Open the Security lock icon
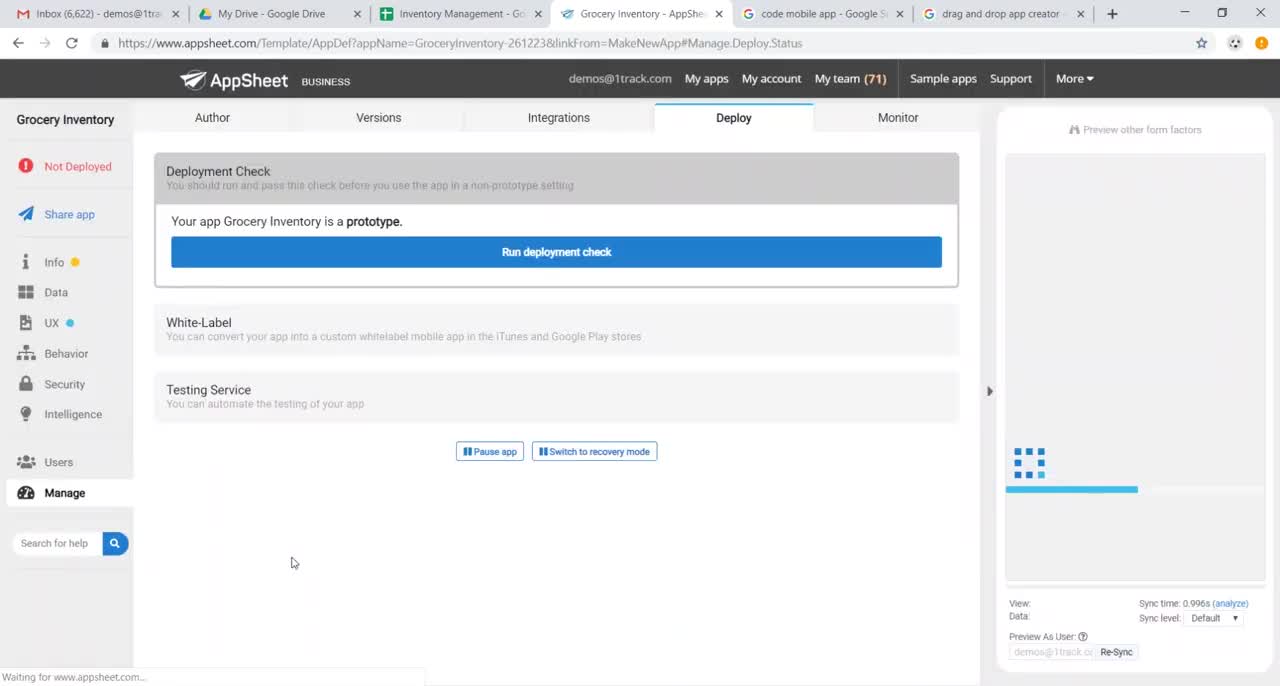 [26, 384]
